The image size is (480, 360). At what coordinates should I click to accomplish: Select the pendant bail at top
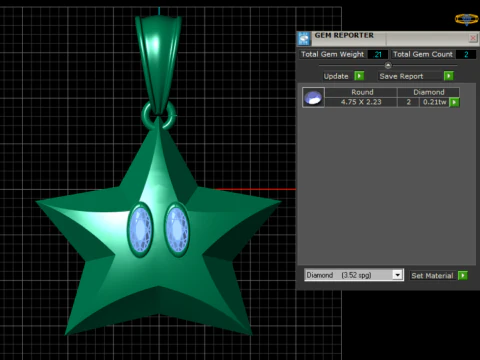coord(158,63)
